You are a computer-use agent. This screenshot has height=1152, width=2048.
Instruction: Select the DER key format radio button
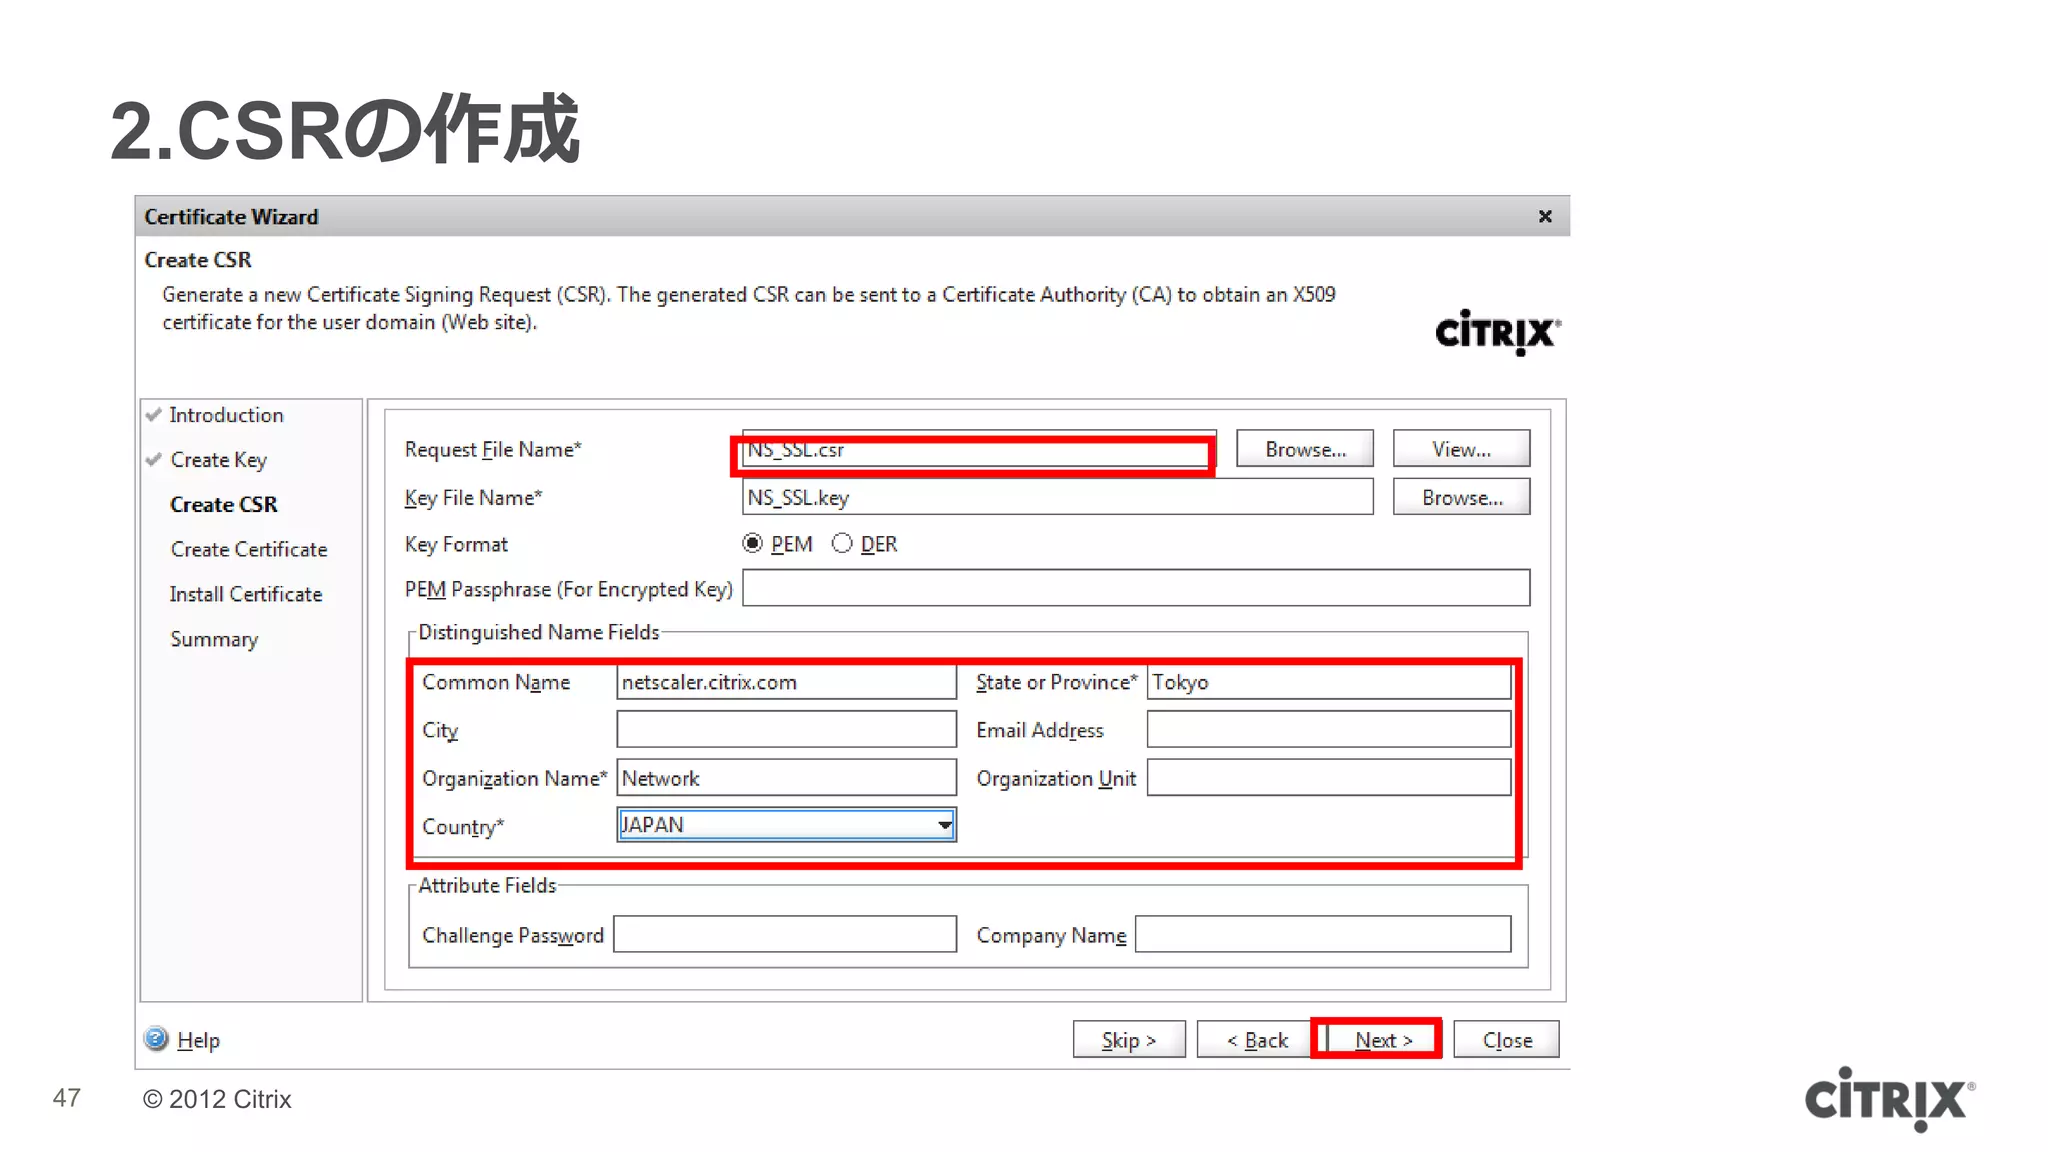[x=842, y=543]
